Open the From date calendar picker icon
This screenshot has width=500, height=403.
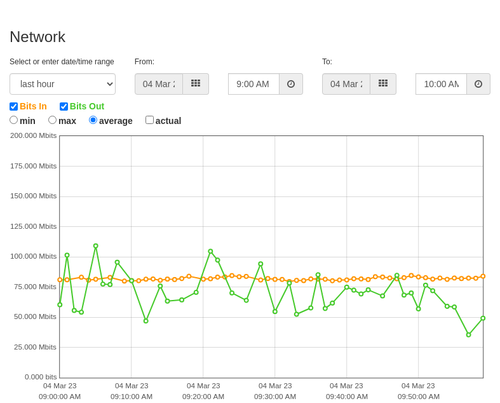coord(196,84)
